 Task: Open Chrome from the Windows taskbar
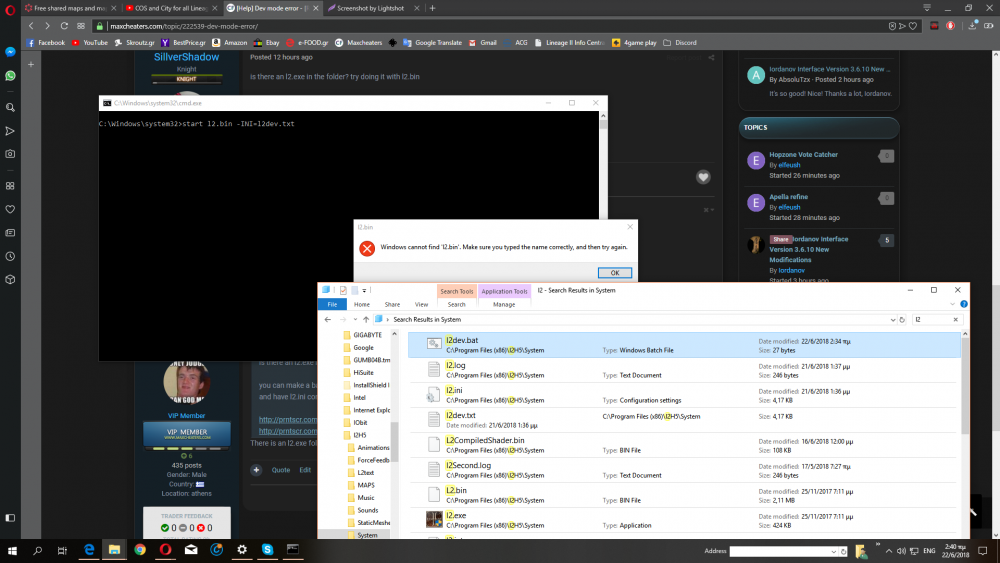click(140, 550)
